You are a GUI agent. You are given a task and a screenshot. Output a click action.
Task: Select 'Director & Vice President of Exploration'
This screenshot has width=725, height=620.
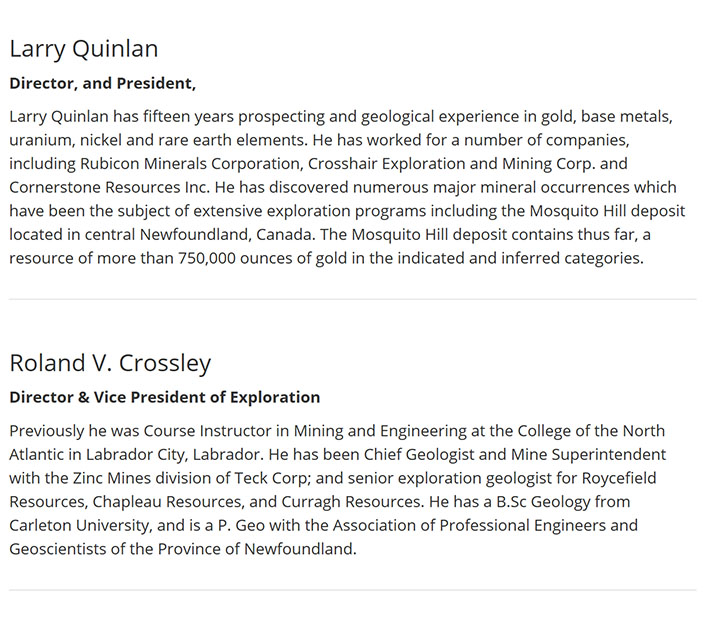tap(165, 398)
